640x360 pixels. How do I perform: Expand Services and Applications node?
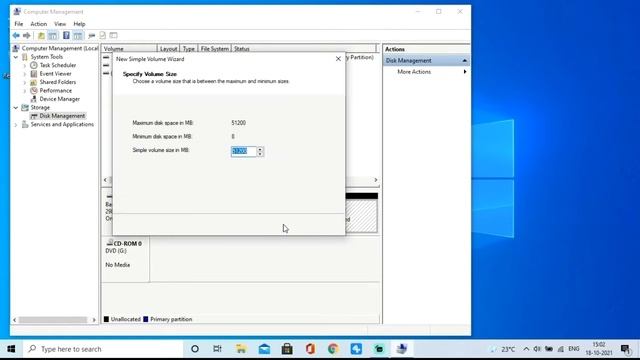pos(16,125)
